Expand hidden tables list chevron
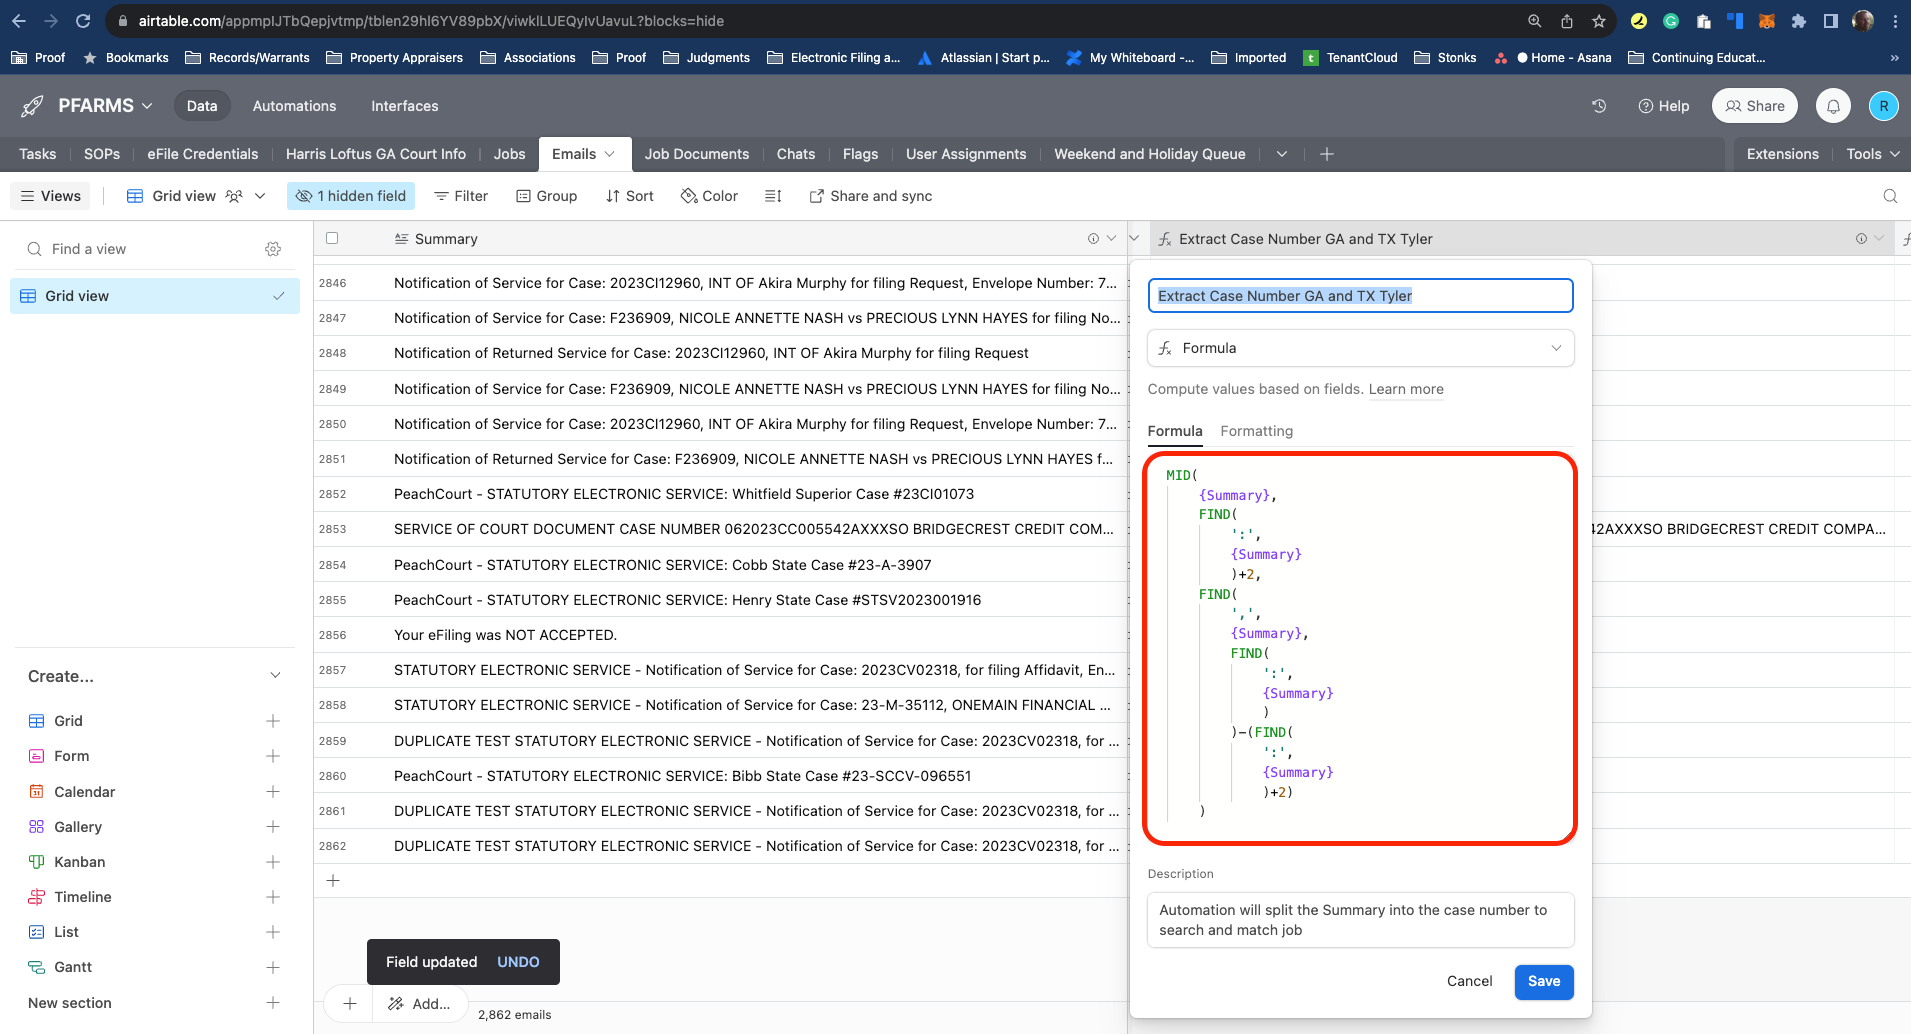This screenshot has width=1911, height=1034. pyautogui.click(x=1282, y=154)
